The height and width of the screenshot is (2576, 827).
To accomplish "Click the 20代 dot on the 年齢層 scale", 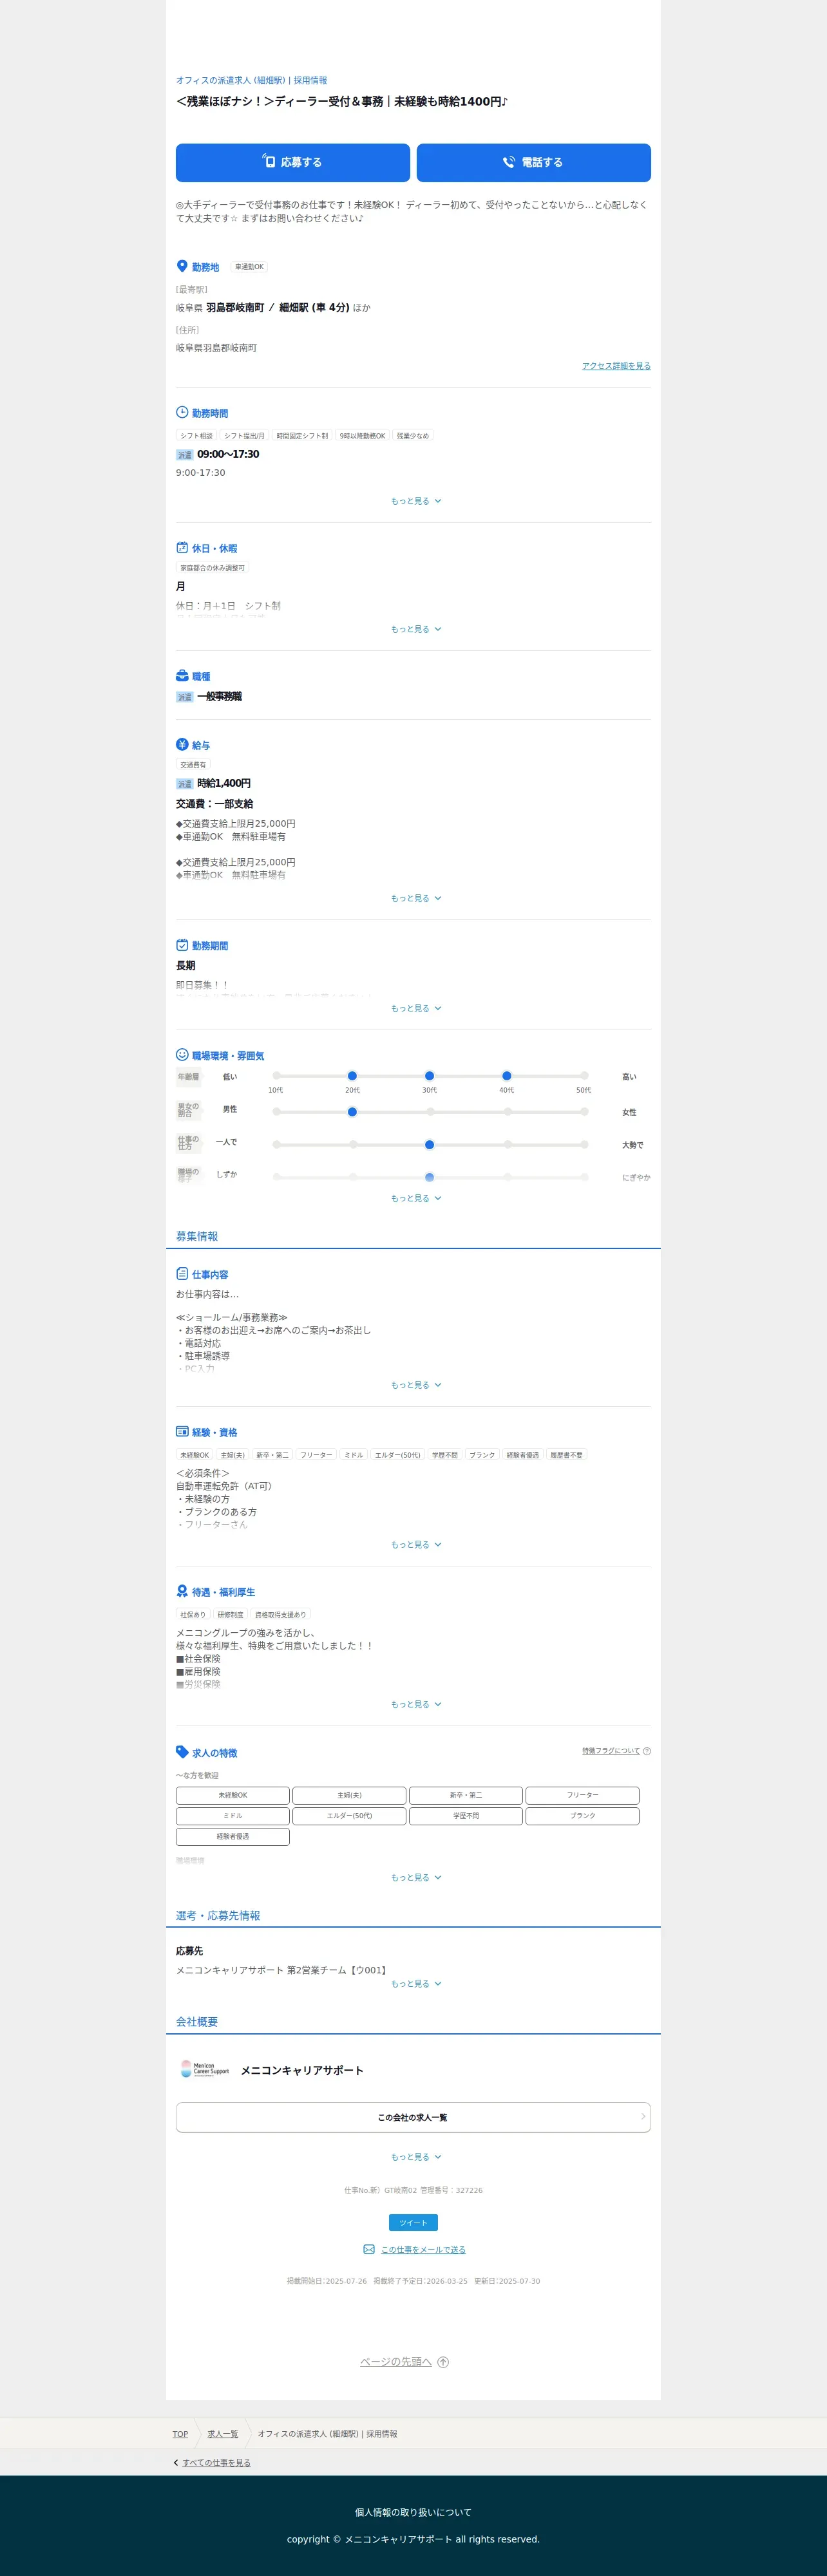I will [352, 1076].
